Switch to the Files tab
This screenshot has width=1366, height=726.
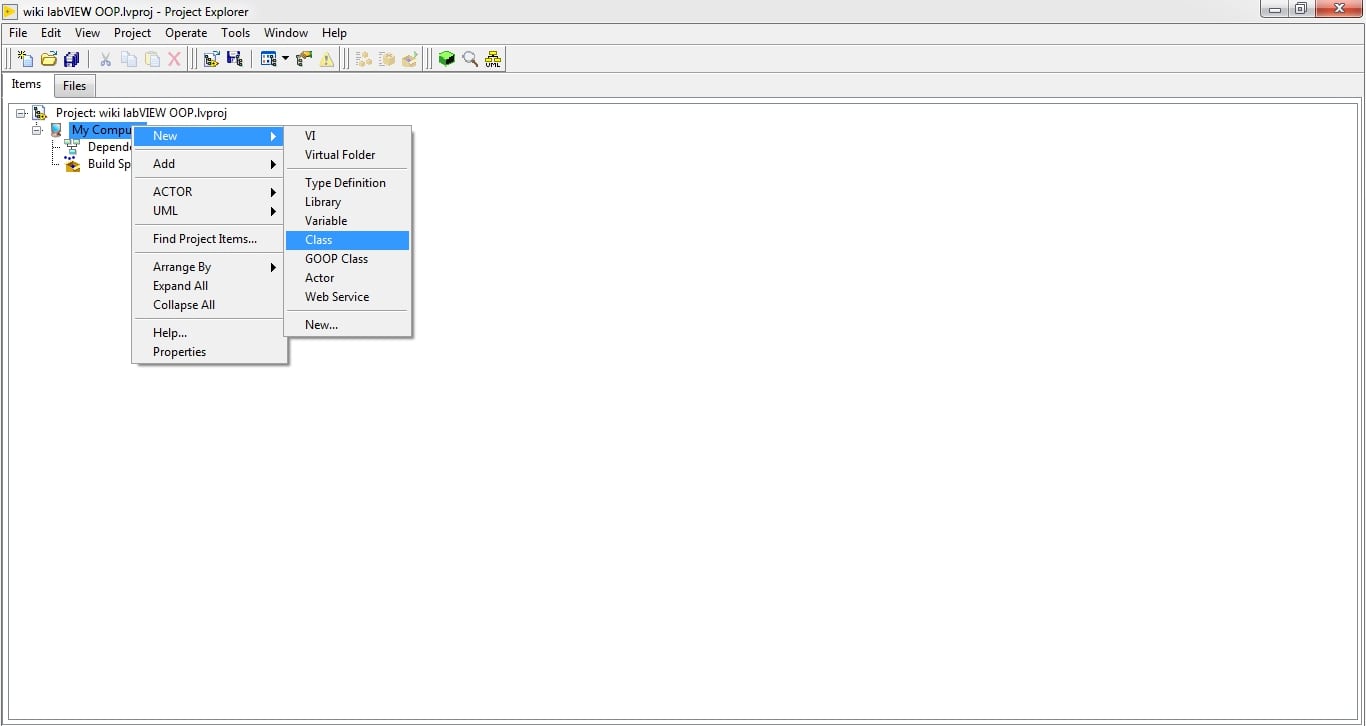tap(75, 86)
